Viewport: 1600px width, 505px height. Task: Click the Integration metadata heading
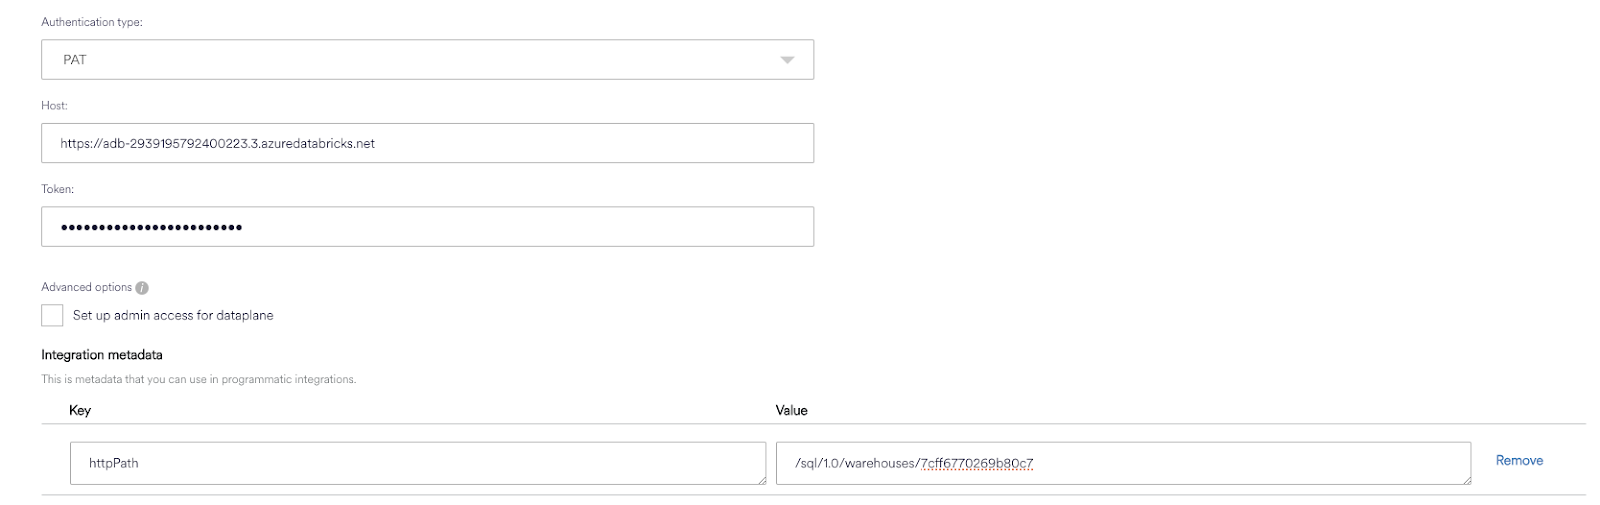click(101, 355)
